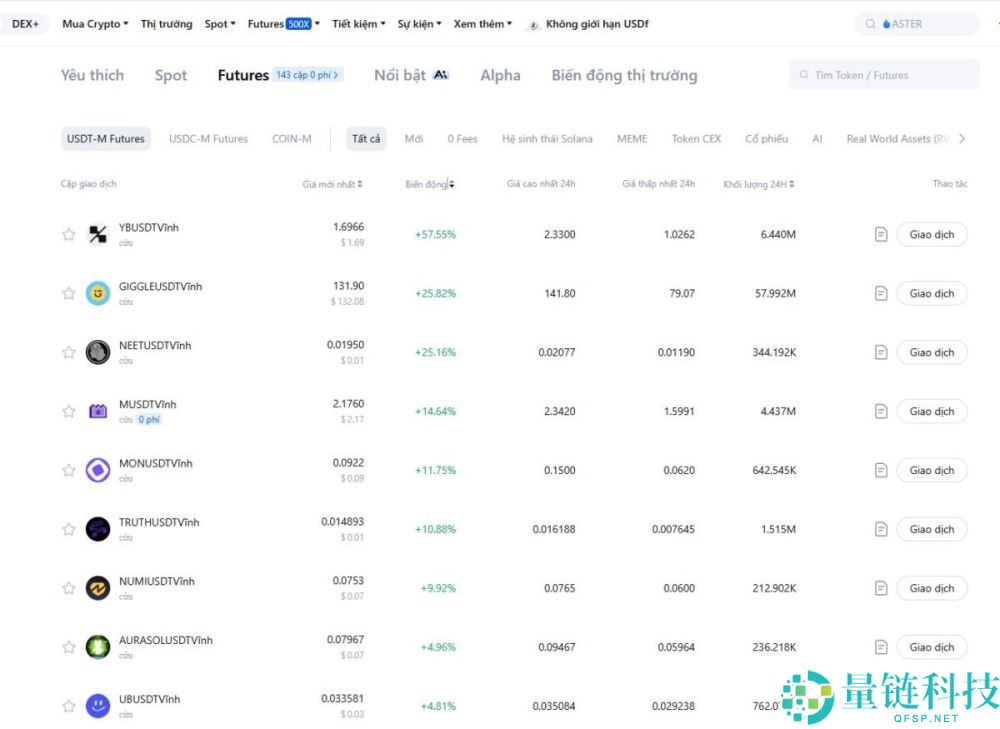Switch to the Spot market tab
Screen dimensions: 1000x729
171,75
